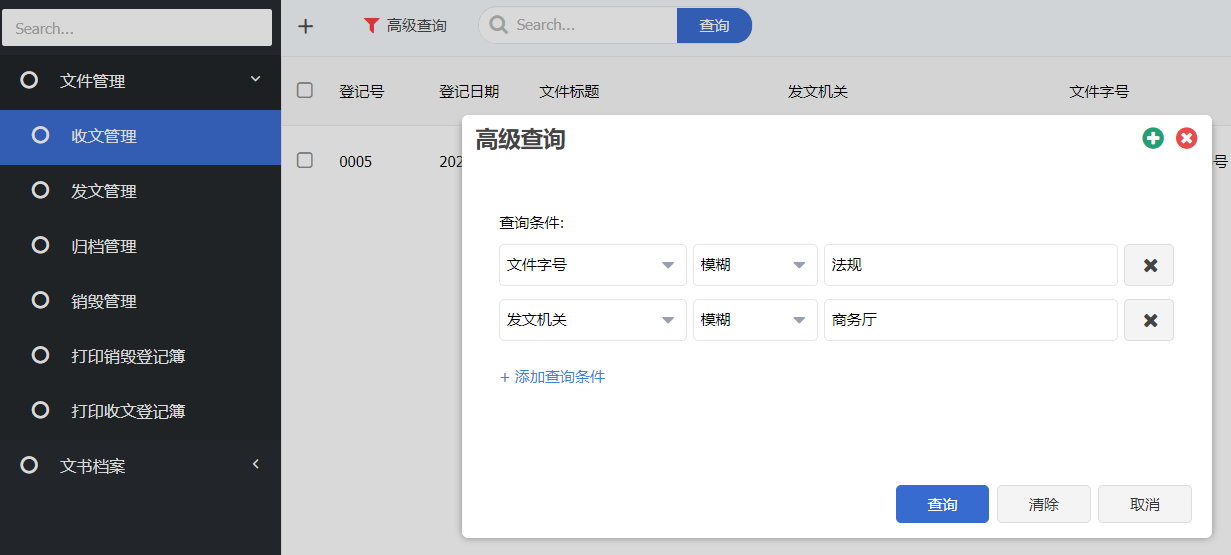Open the 模糊 dropdown in the 发文机关 row
The height and width of the screenshot is (555, 1231).
pos(755,320)
